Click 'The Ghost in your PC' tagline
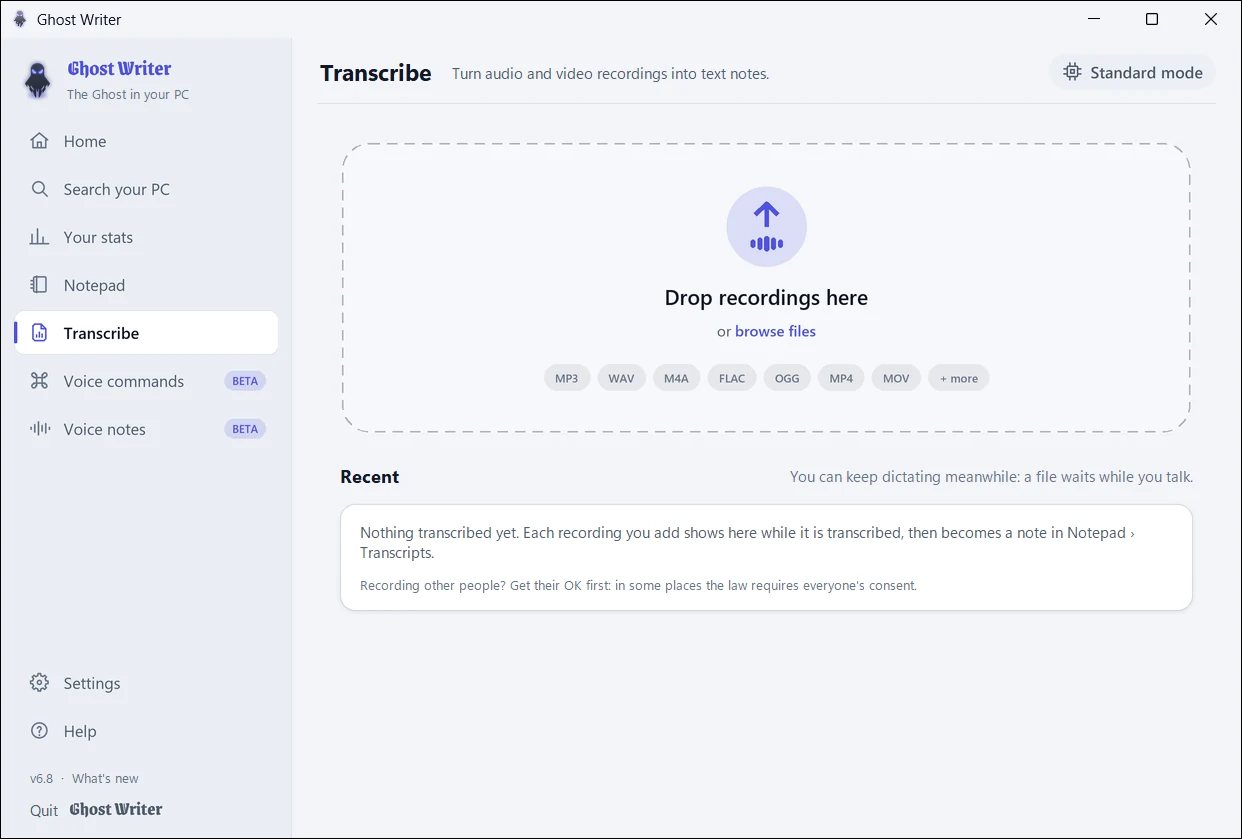Viewport: 1242px width, 839px height. click(128, 95)
